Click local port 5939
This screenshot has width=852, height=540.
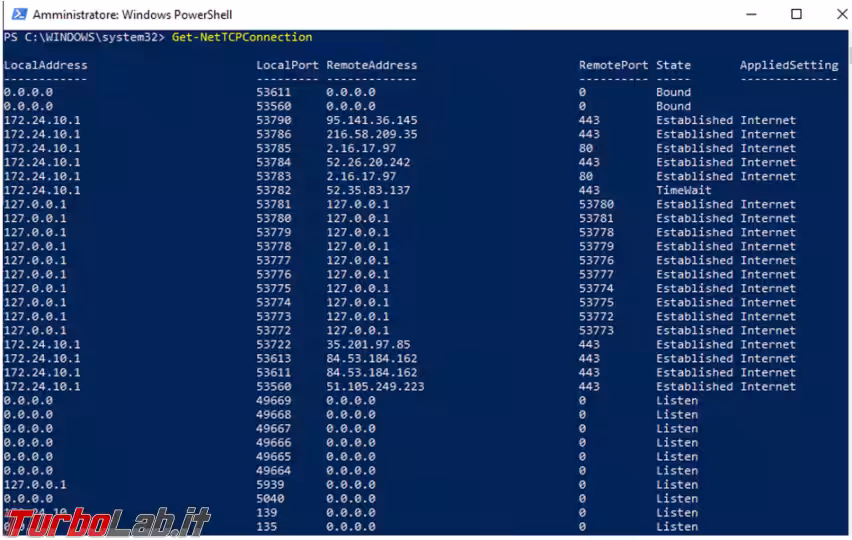(x=270, y=485)
